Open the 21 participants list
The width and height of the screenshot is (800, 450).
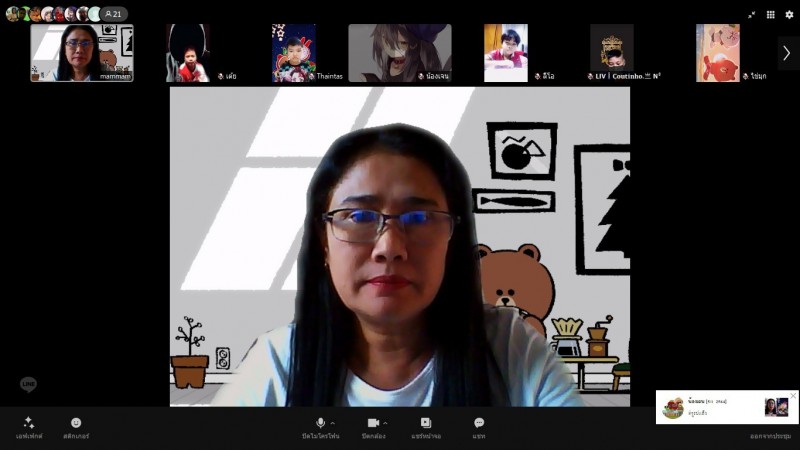pos(113,14)
